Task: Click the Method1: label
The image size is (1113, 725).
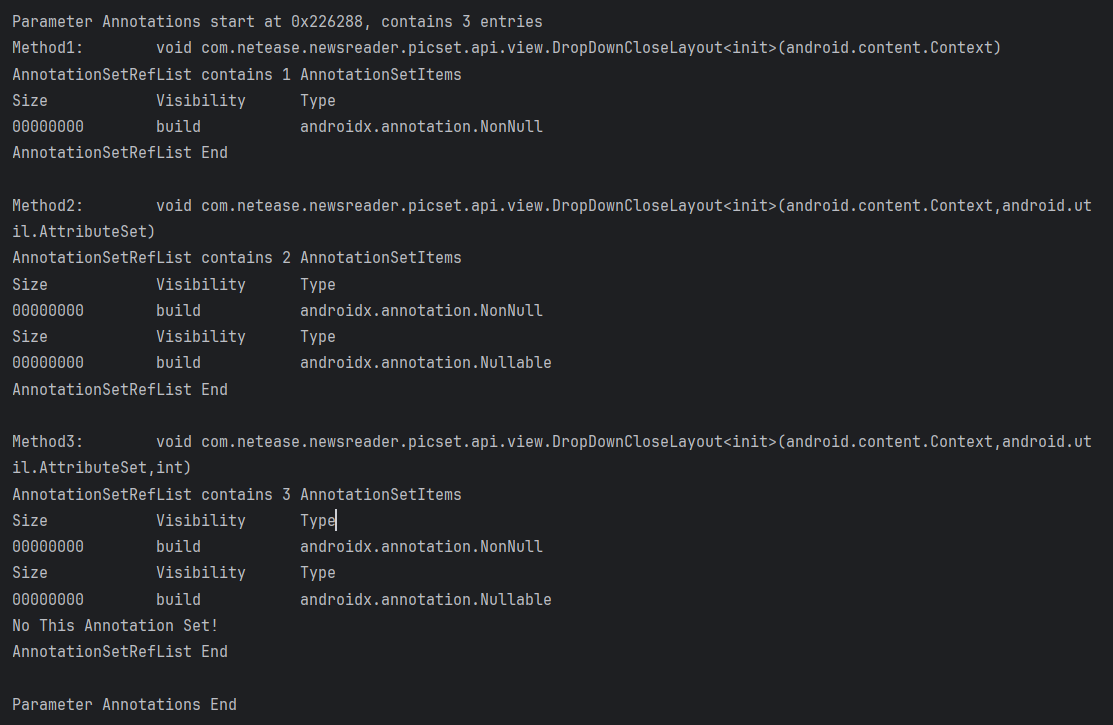Action: pyautogui.click(x=48, y=48)
